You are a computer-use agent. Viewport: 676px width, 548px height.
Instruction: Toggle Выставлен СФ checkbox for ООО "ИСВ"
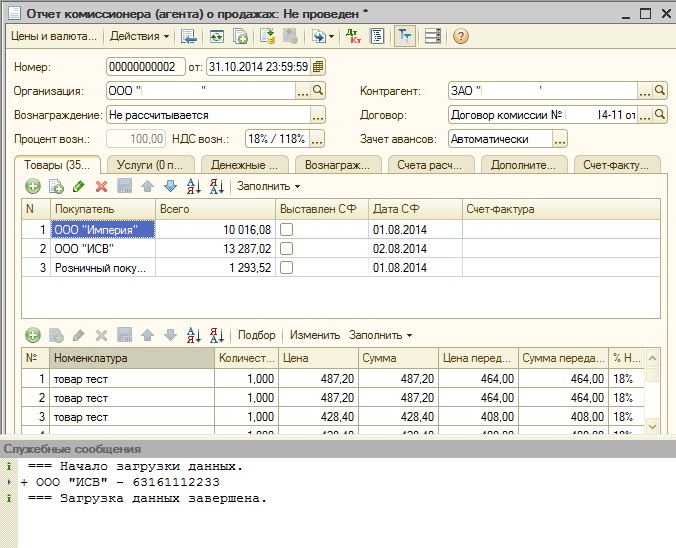[x=287, y=249]
